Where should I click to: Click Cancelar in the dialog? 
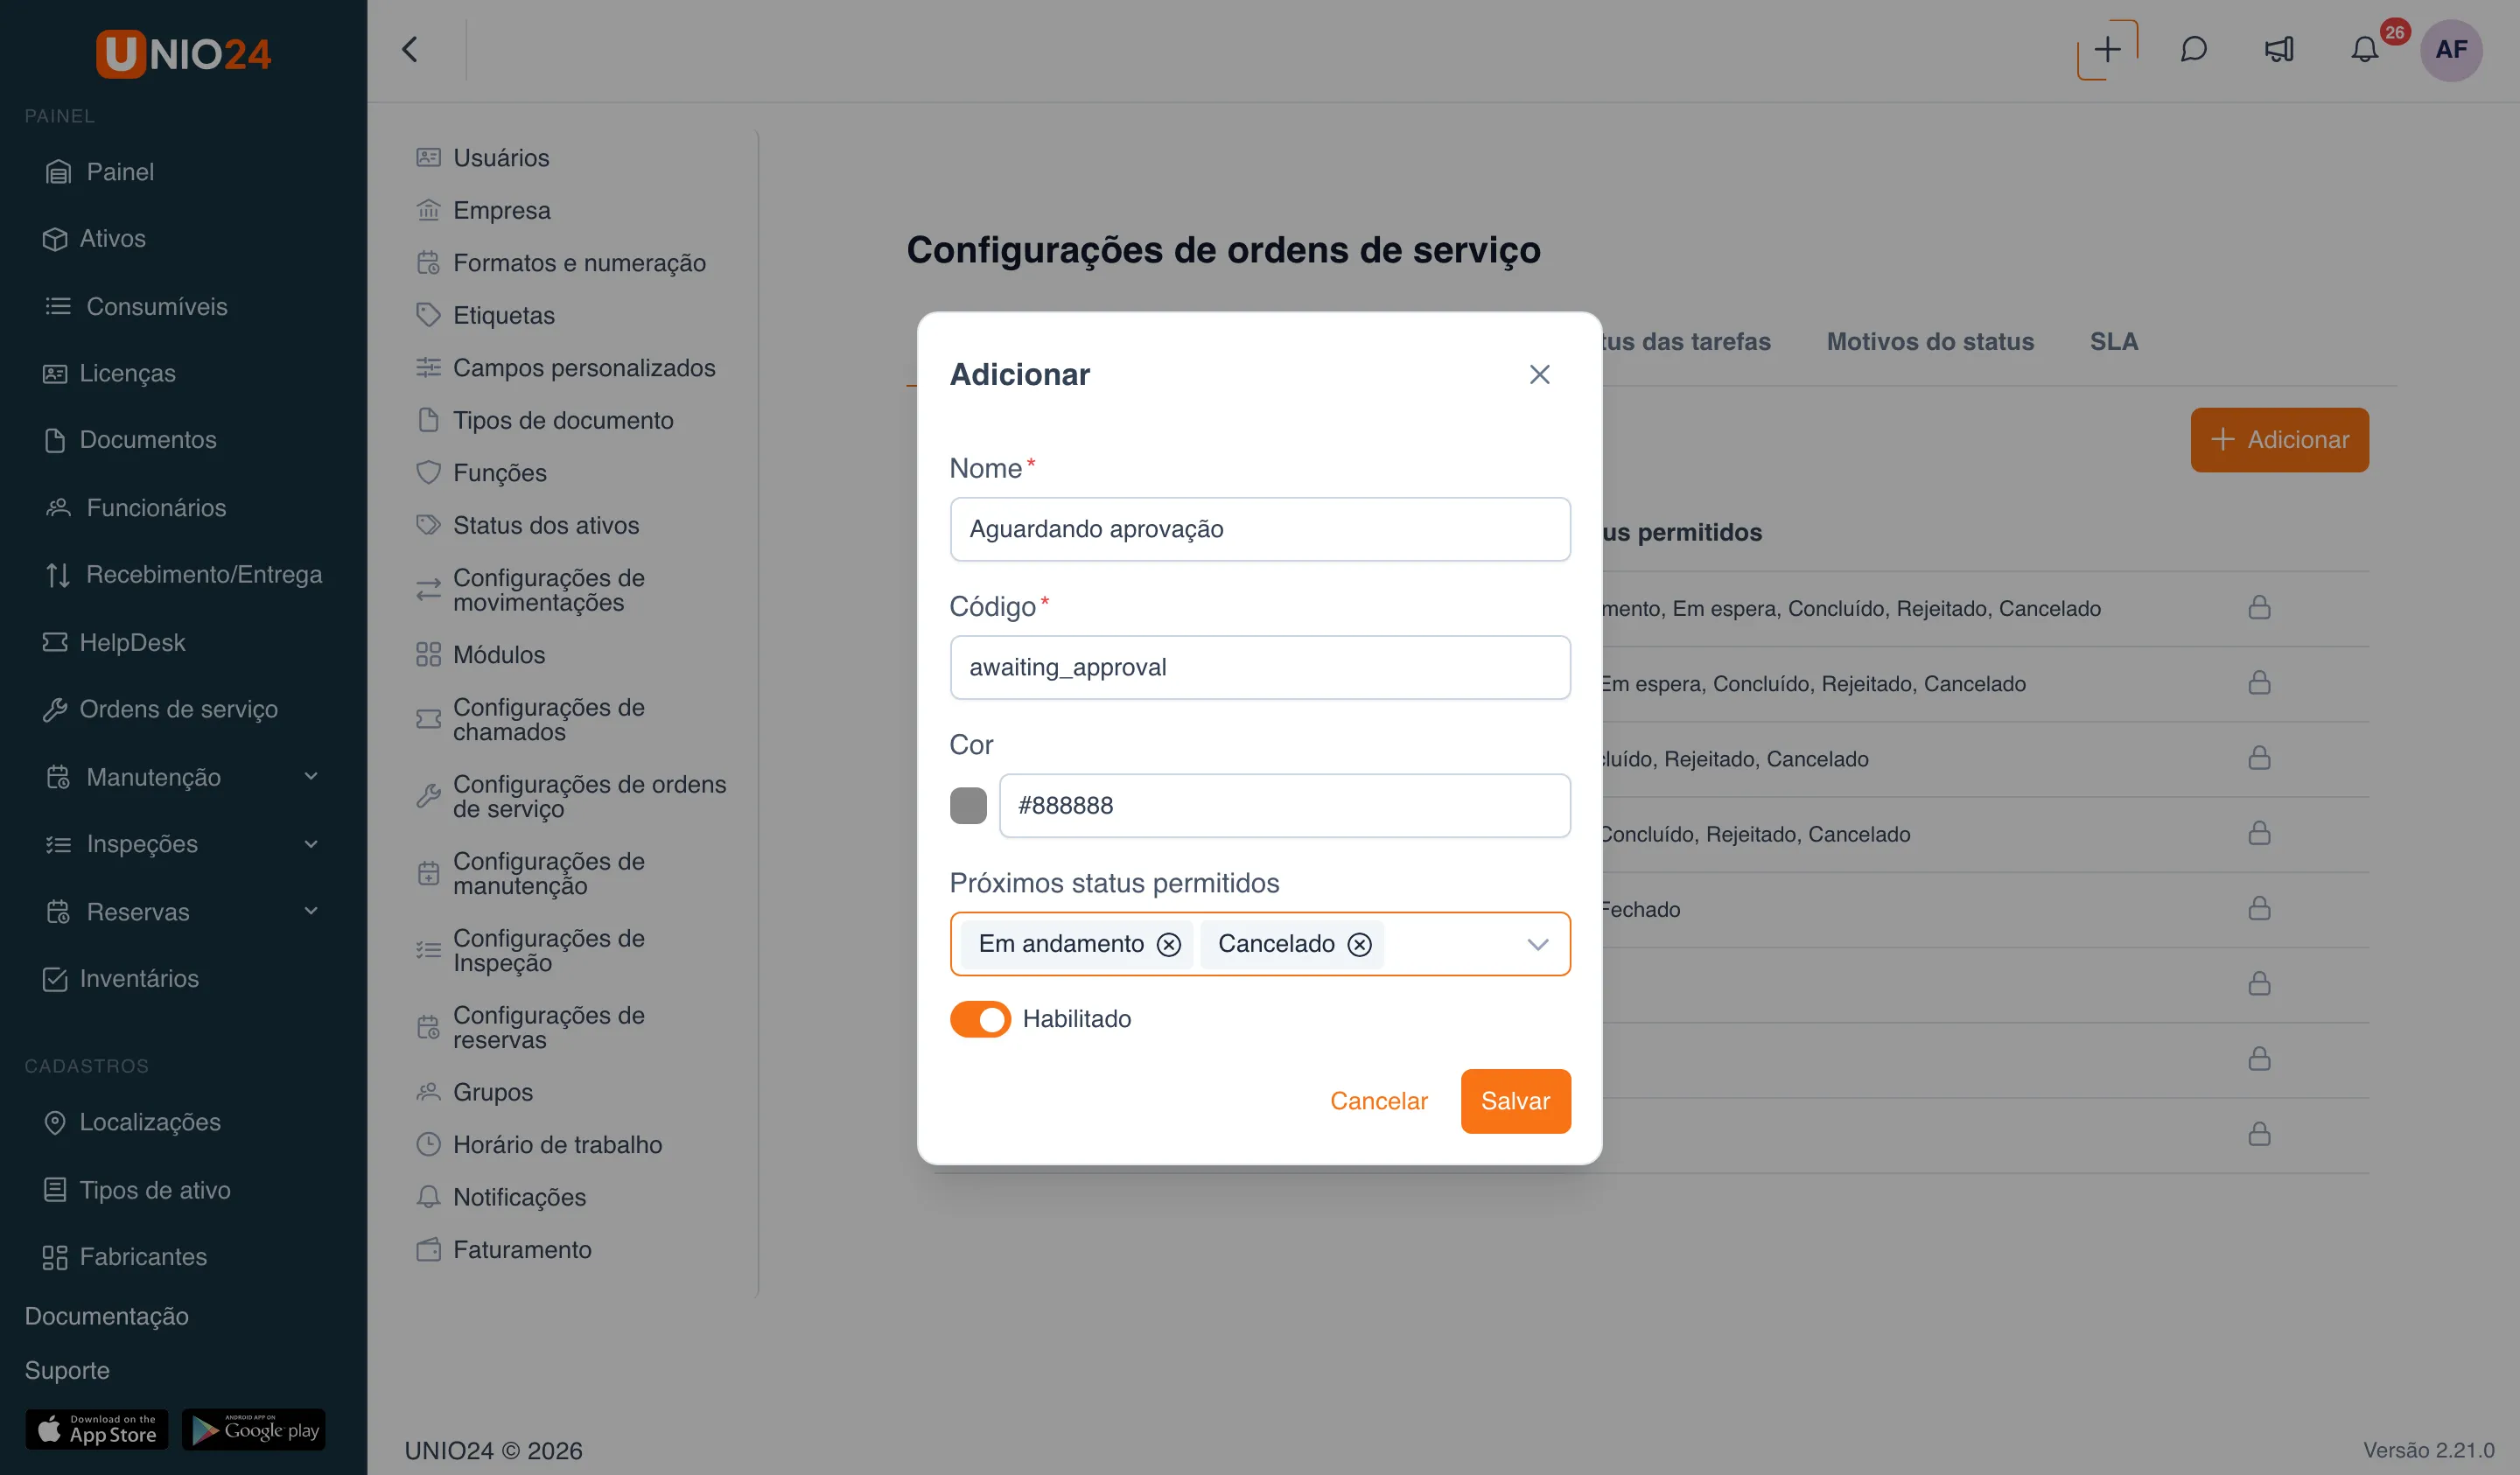[1378, 1101]
